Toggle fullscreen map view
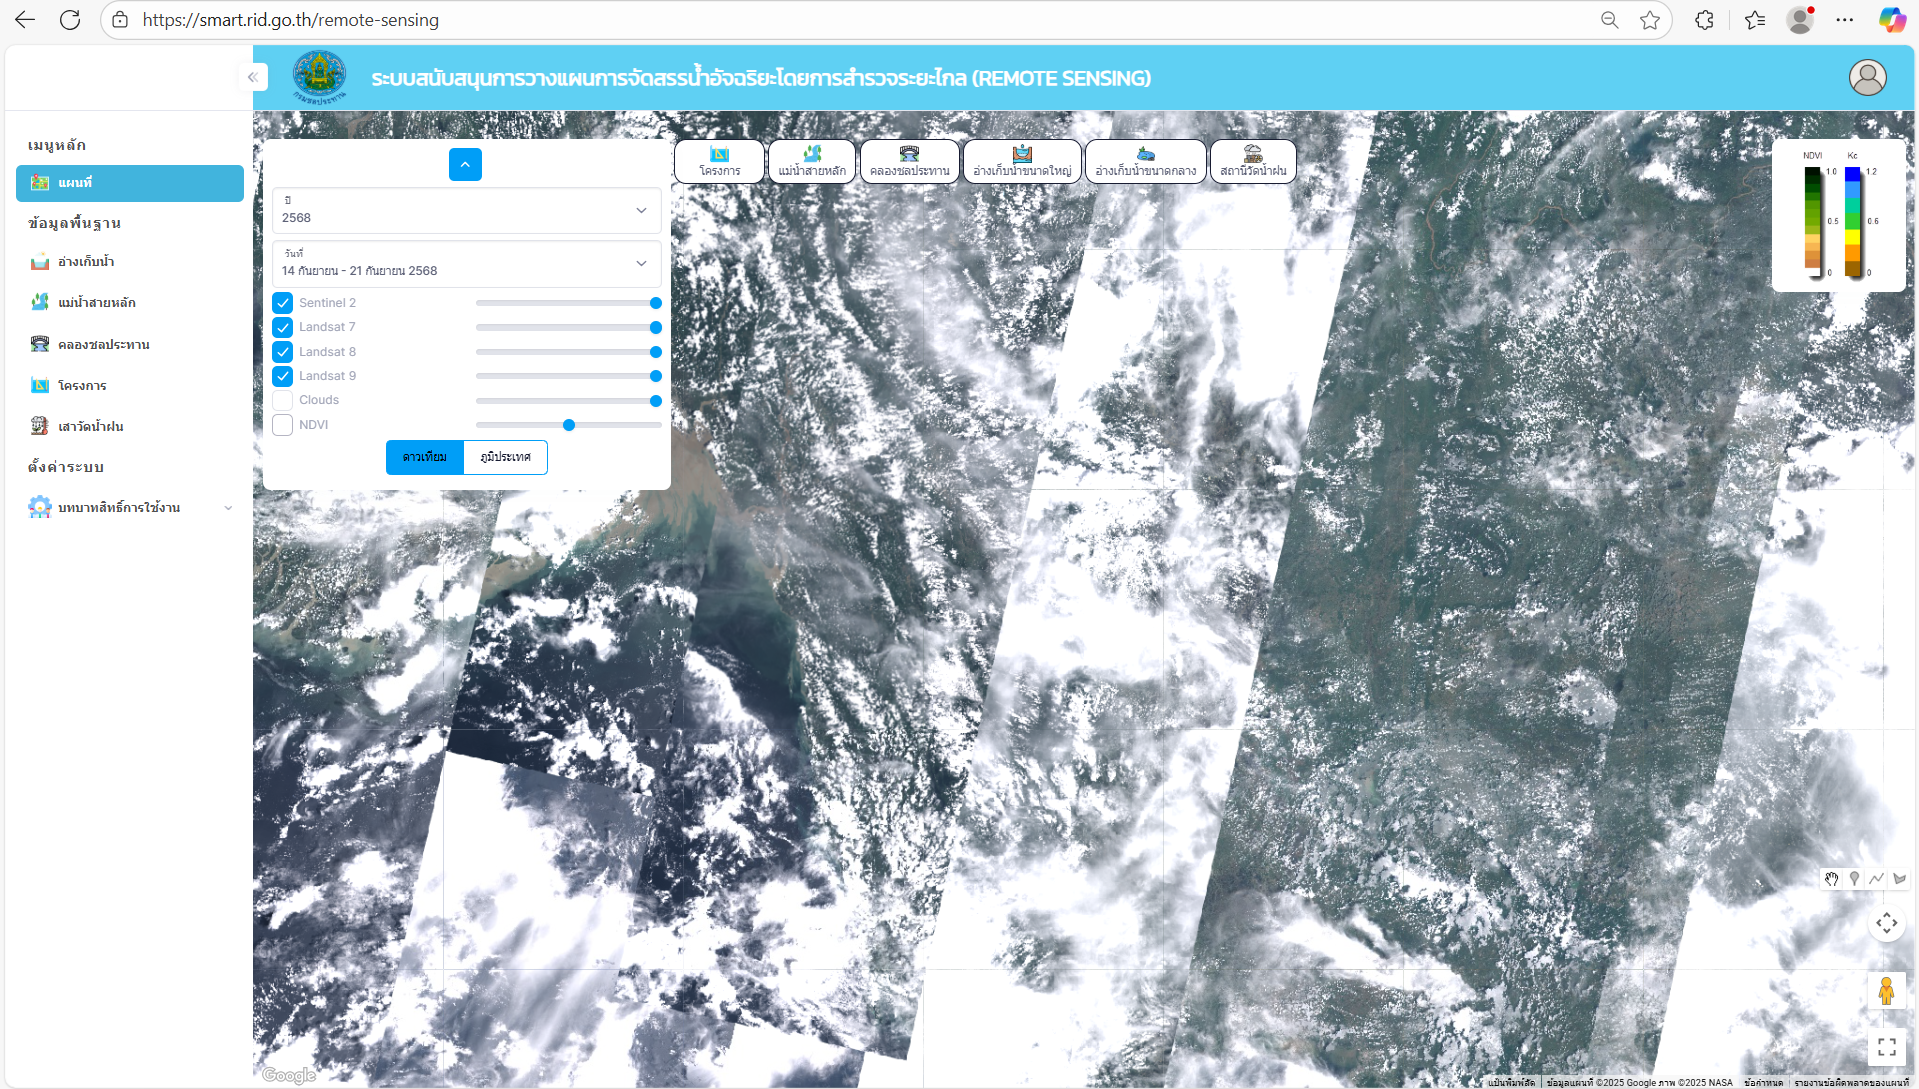 point(1886,1047)
